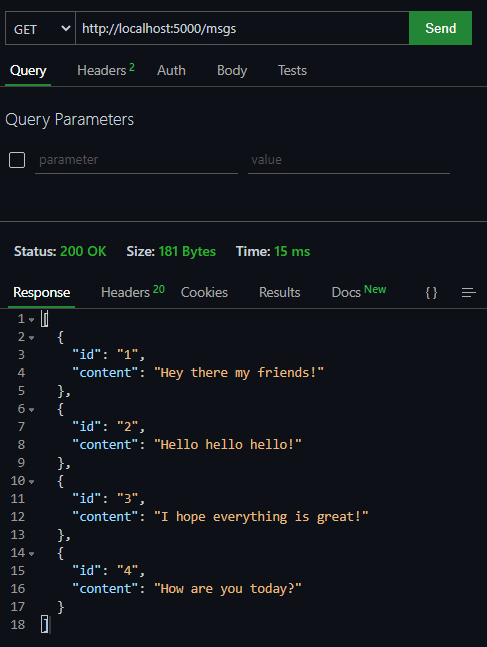Image resolution: width=487 pixels, height=647 pixels.
Task: Select the Response tab
Action: click(42, 293)
